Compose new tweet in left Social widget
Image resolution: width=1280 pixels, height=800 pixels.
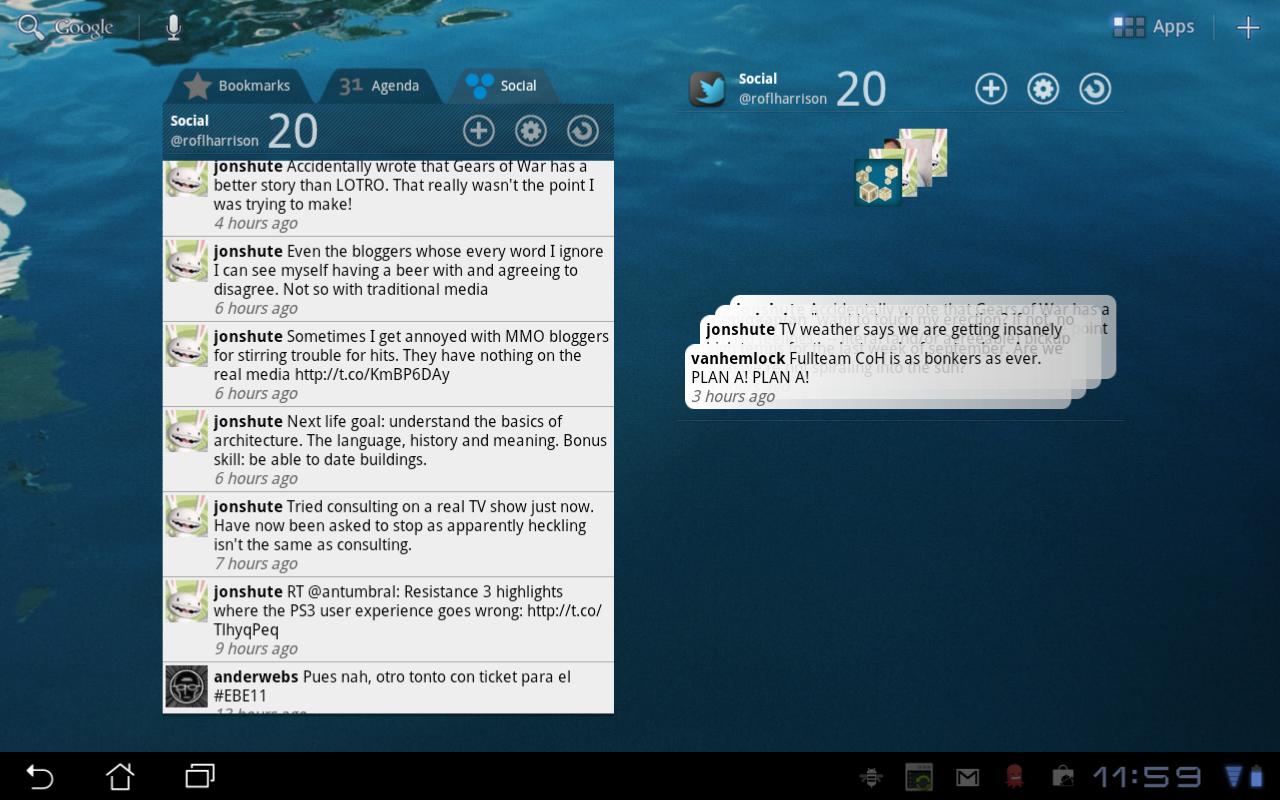[x=478, y=130]
